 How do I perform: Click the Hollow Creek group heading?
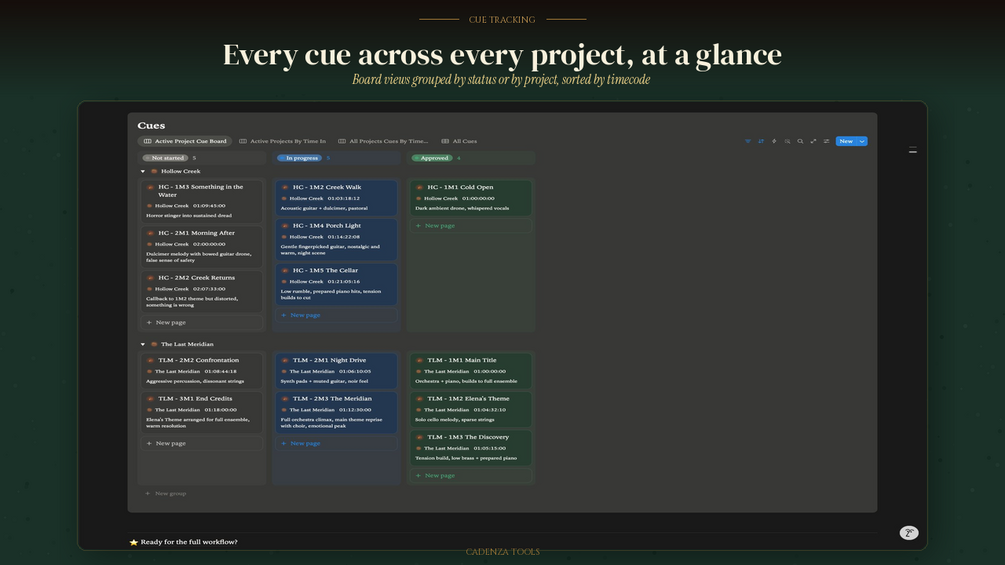(x=181, y=171)
